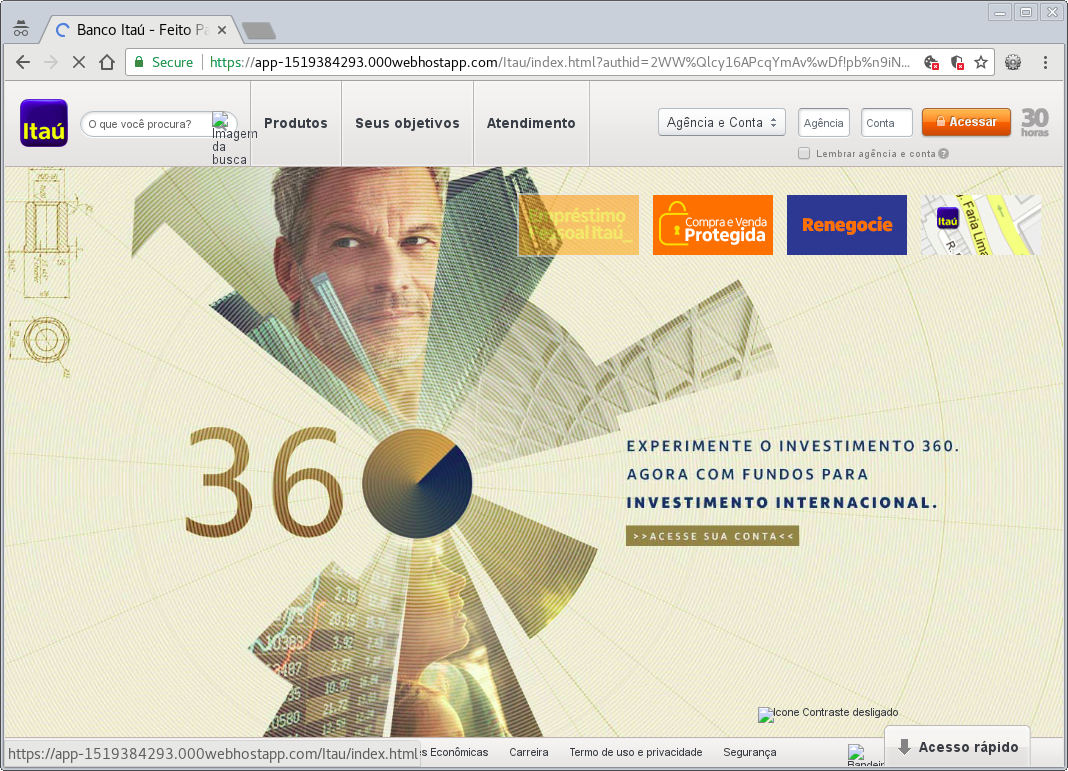1068x771 pixels.
Task: Check Lembrar agência e conta checkbox
Action: (804, 153)
